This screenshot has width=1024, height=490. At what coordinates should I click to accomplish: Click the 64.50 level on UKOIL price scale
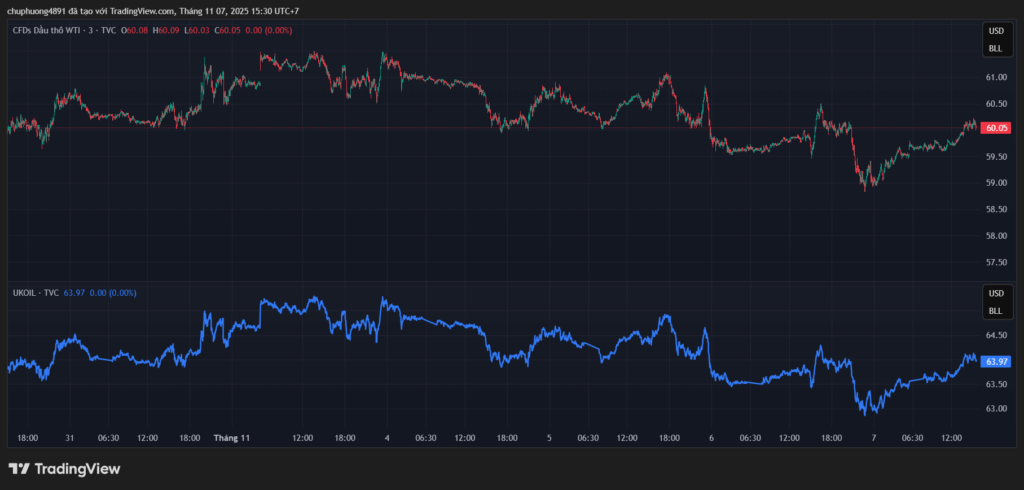coord(996,336)
